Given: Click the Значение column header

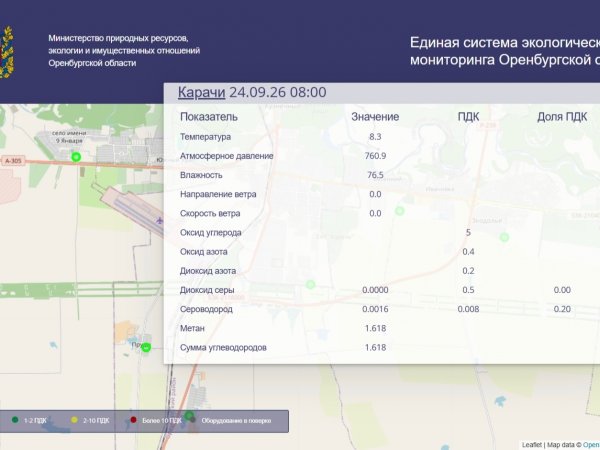Looking at the screenshot, I should tap(375, 117).
